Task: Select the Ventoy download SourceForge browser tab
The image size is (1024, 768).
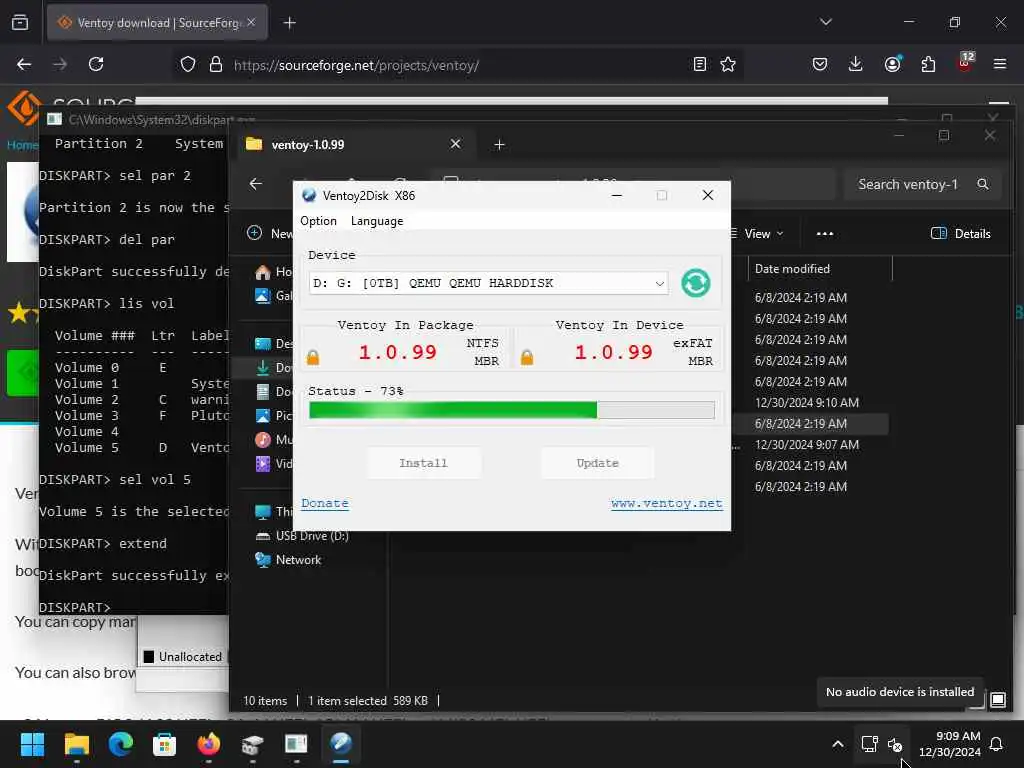Action: 157,23
